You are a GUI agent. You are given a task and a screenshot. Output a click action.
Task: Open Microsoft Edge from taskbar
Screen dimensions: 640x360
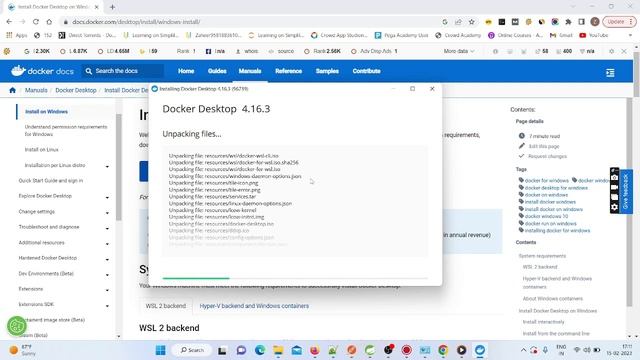260,350
